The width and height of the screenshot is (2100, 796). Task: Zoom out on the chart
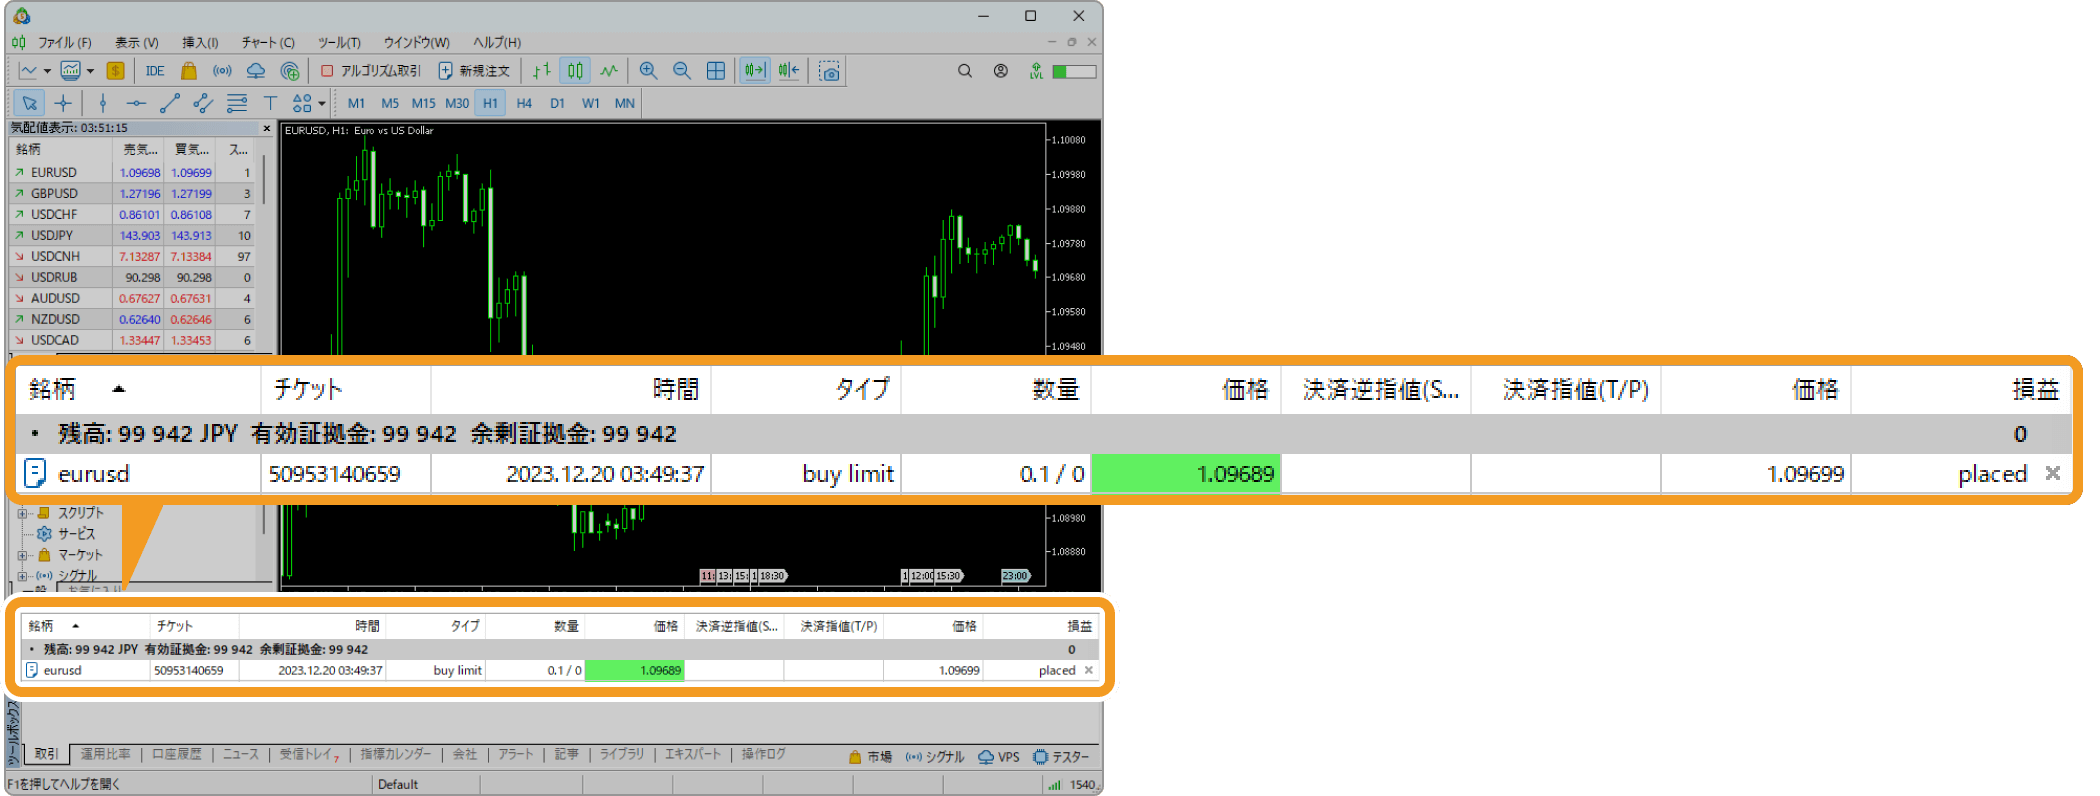pos(682,71)
